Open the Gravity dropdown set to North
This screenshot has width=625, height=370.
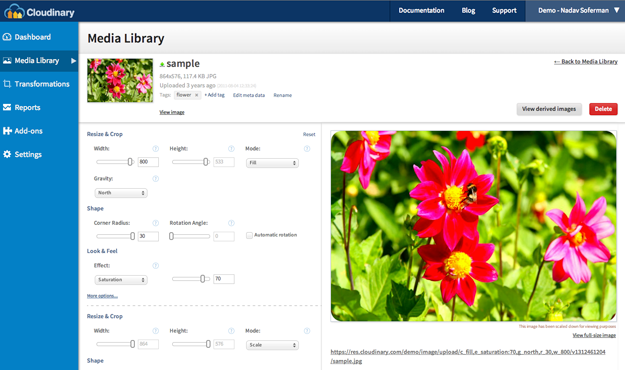click(121, 193)
